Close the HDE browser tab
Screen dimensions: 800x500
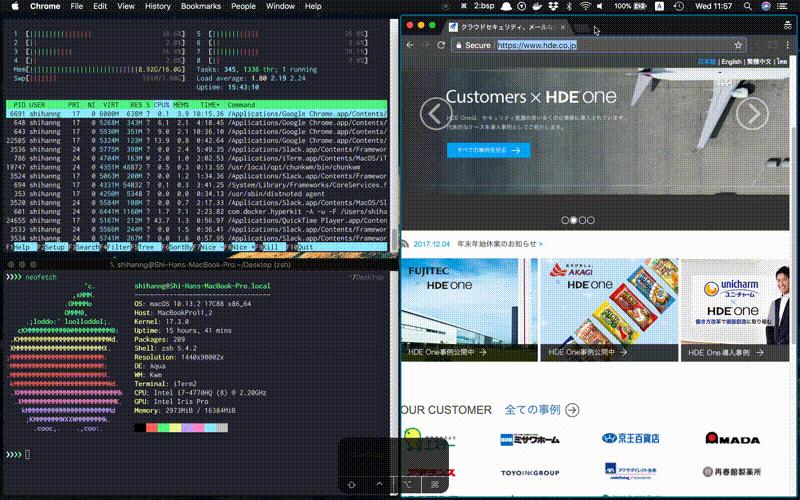click(563, 27)
